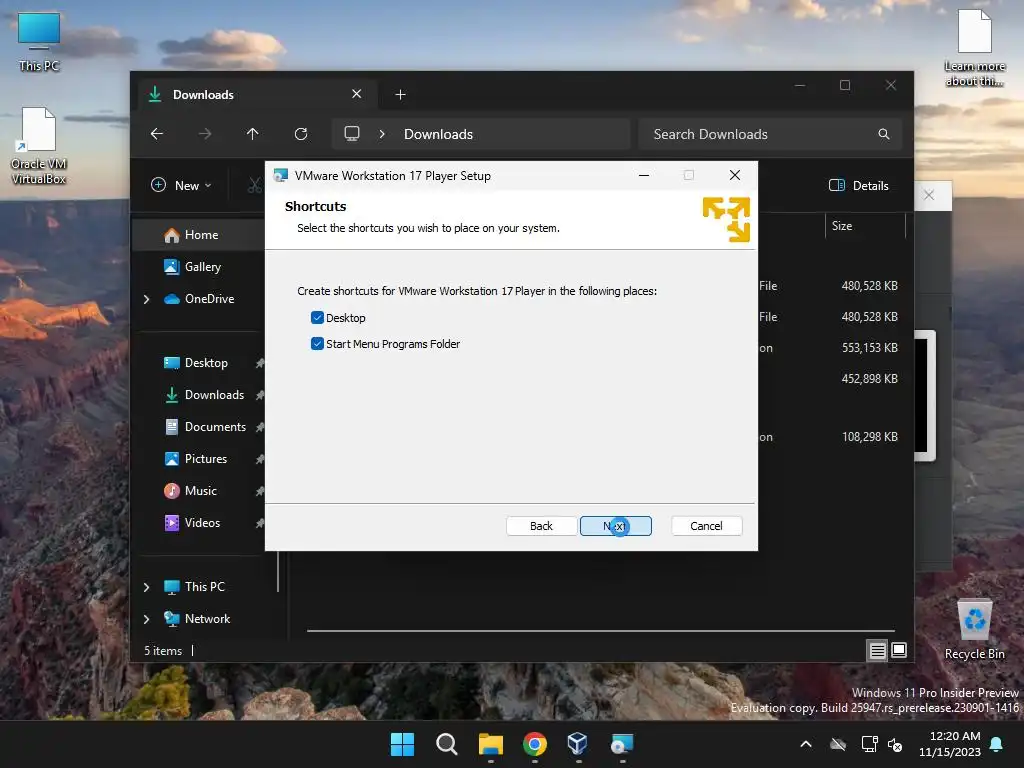The image size is (1024, 768).
Task: Show hidden tray icons
Action: pyautogui.click(x=806, y=744)
